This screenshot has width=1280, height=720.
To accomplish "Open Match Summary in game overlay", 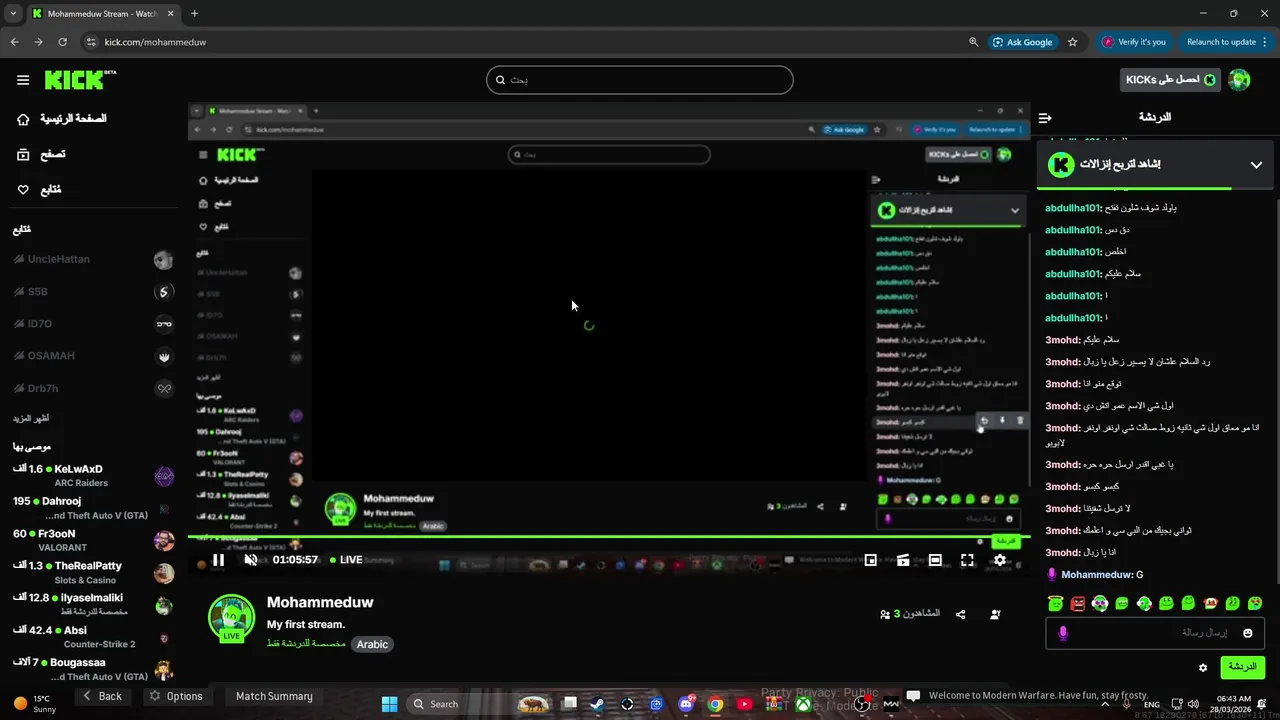I will pyautogui.click(x=274, y=696).
